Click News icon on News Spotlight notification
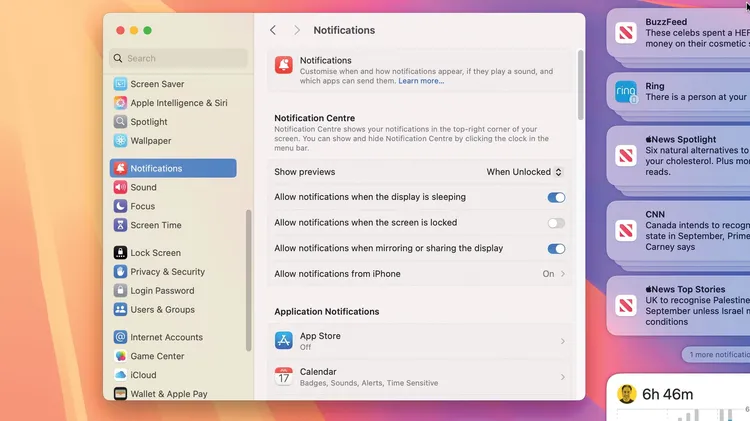This screenshot has width=750, height=421. click(x=626, y=155)
